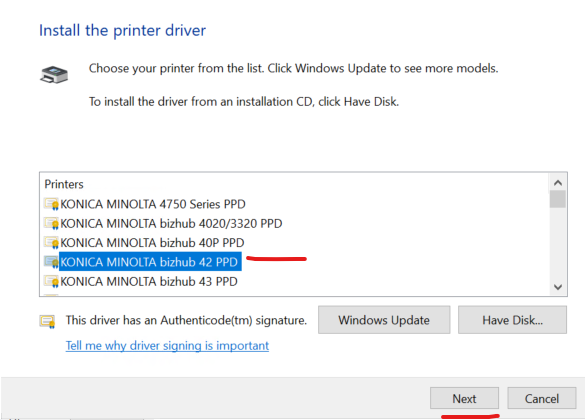The height and width of the screenshot is (420, 585).
Task: Click the bizhub 40P PPD driver icon
Action: [51, 243]
